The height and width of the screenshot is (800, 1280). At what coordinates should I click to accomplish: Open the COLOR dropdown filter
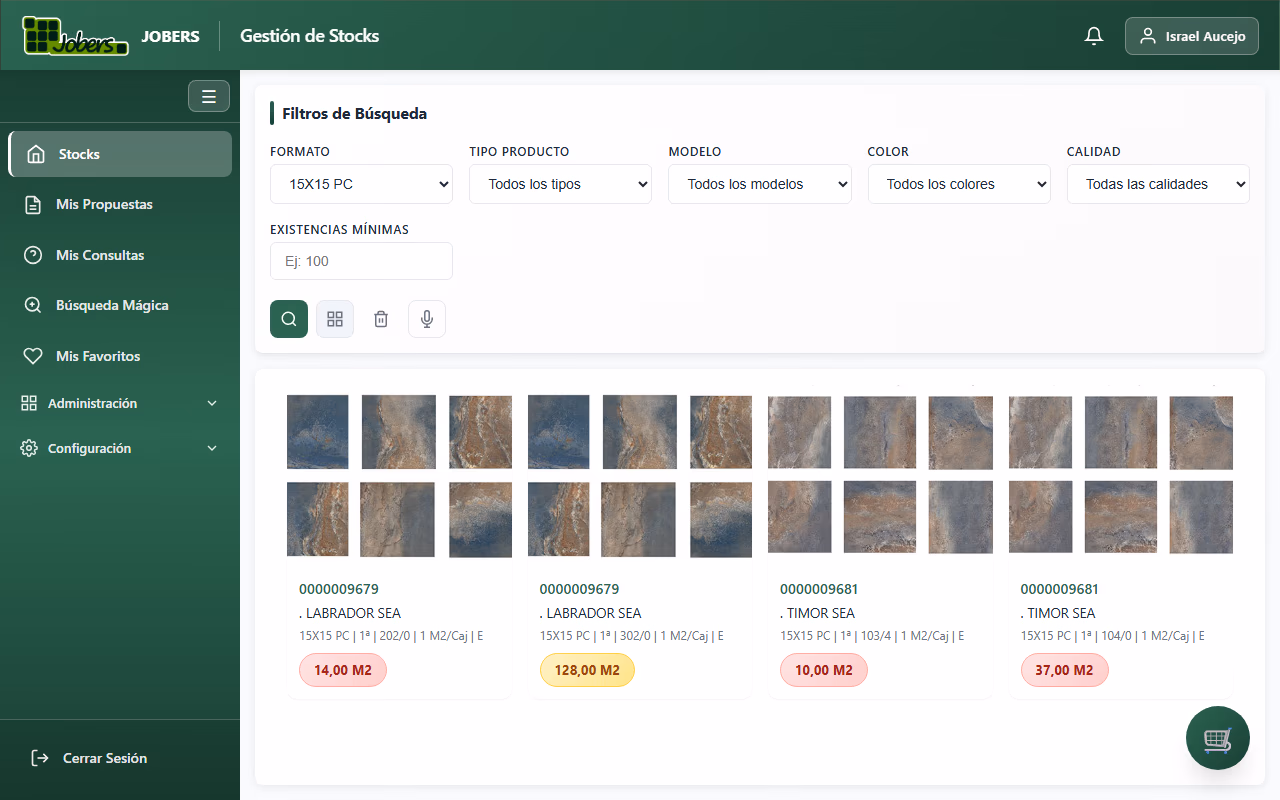pyautogui.click(x=958, y=183)
